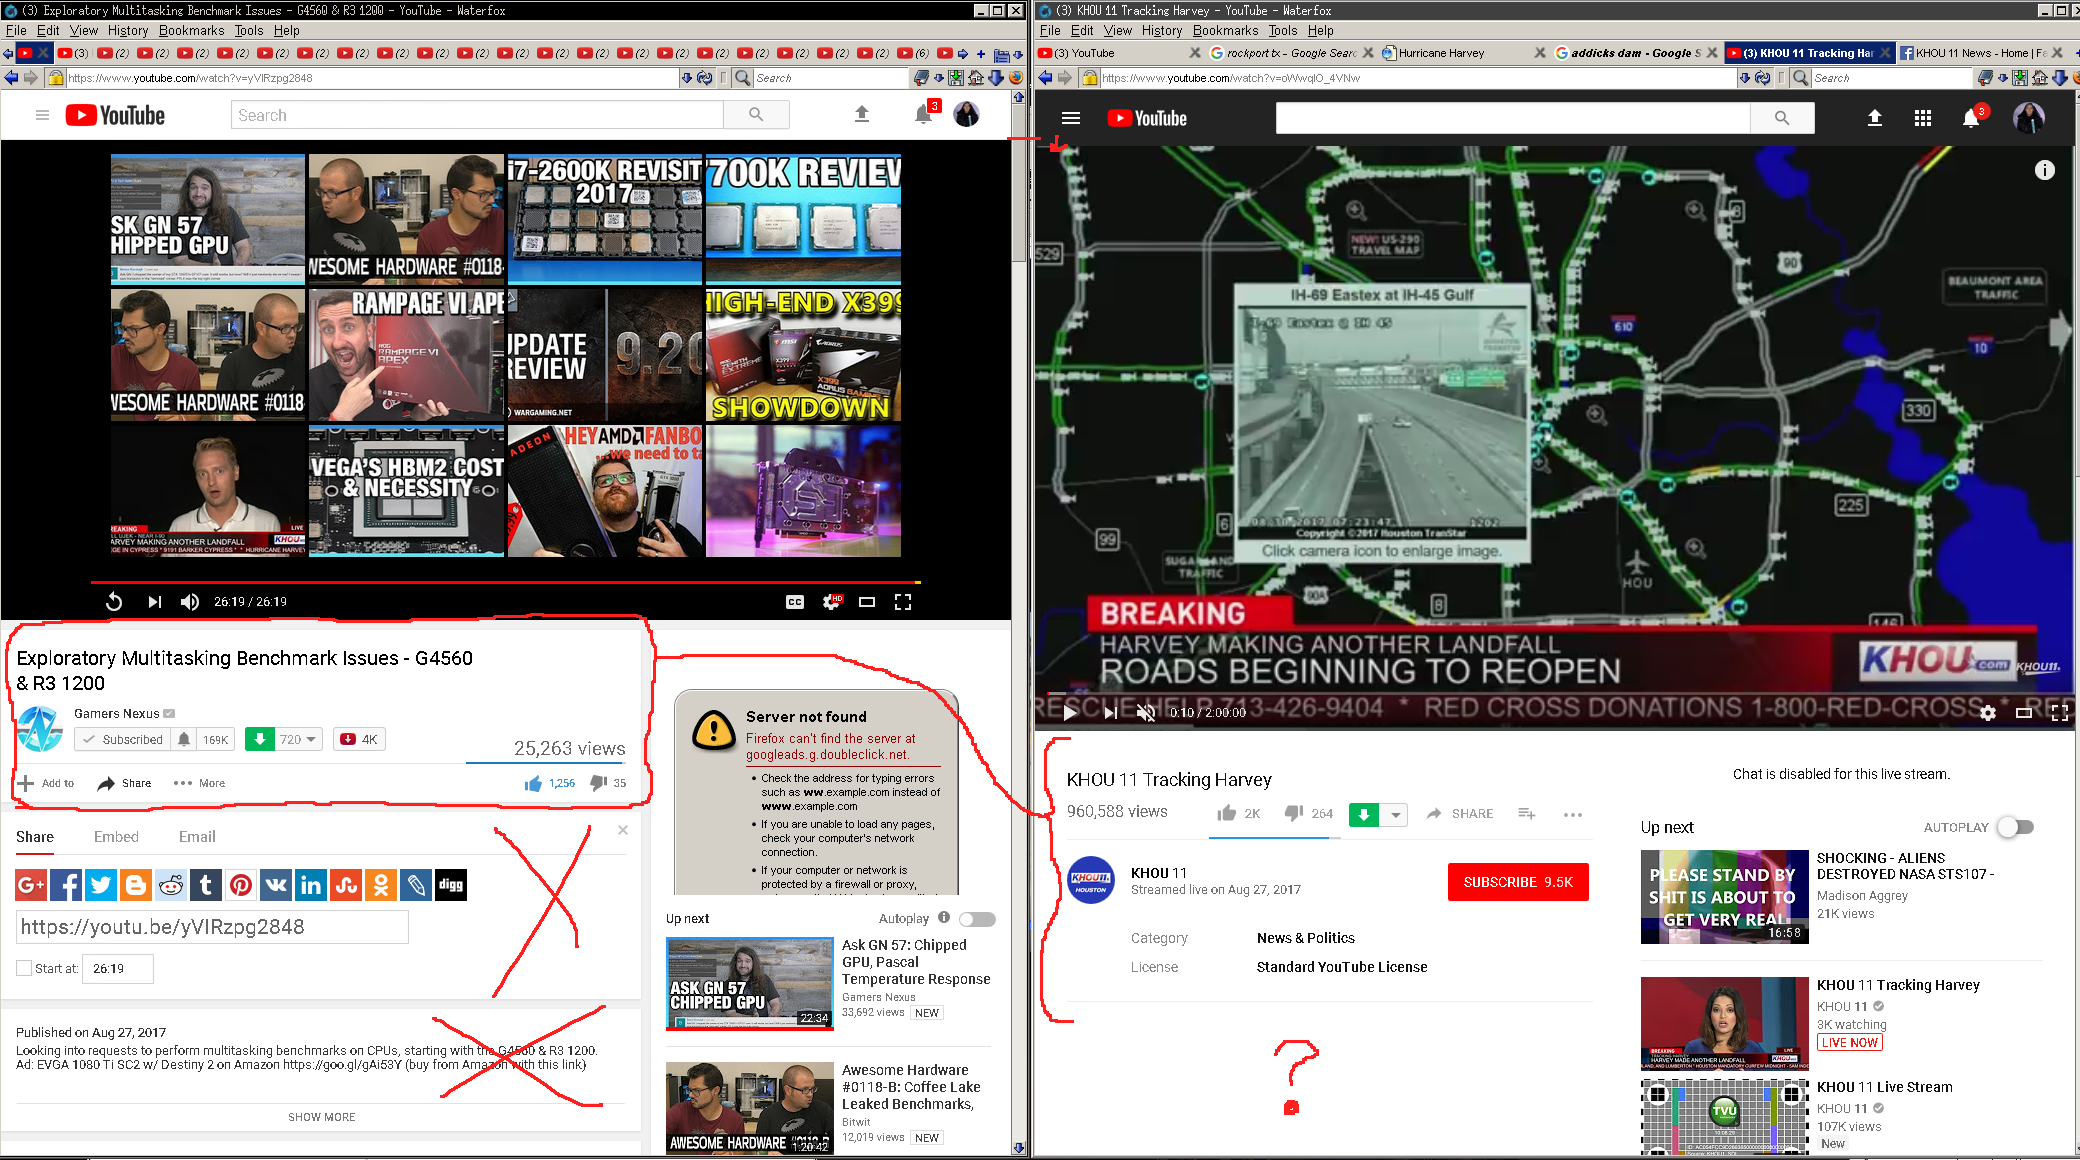Click the replay button in left video player
This screenshot has width=2080, height=1160.
pos(114,602)
